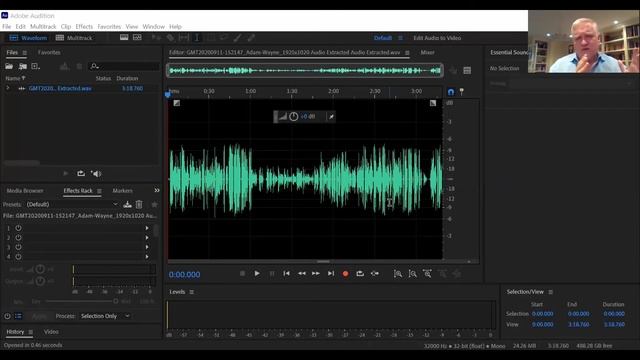
Task: Open the Presets (Default) dropdown
Action: [x=72, y=204]
